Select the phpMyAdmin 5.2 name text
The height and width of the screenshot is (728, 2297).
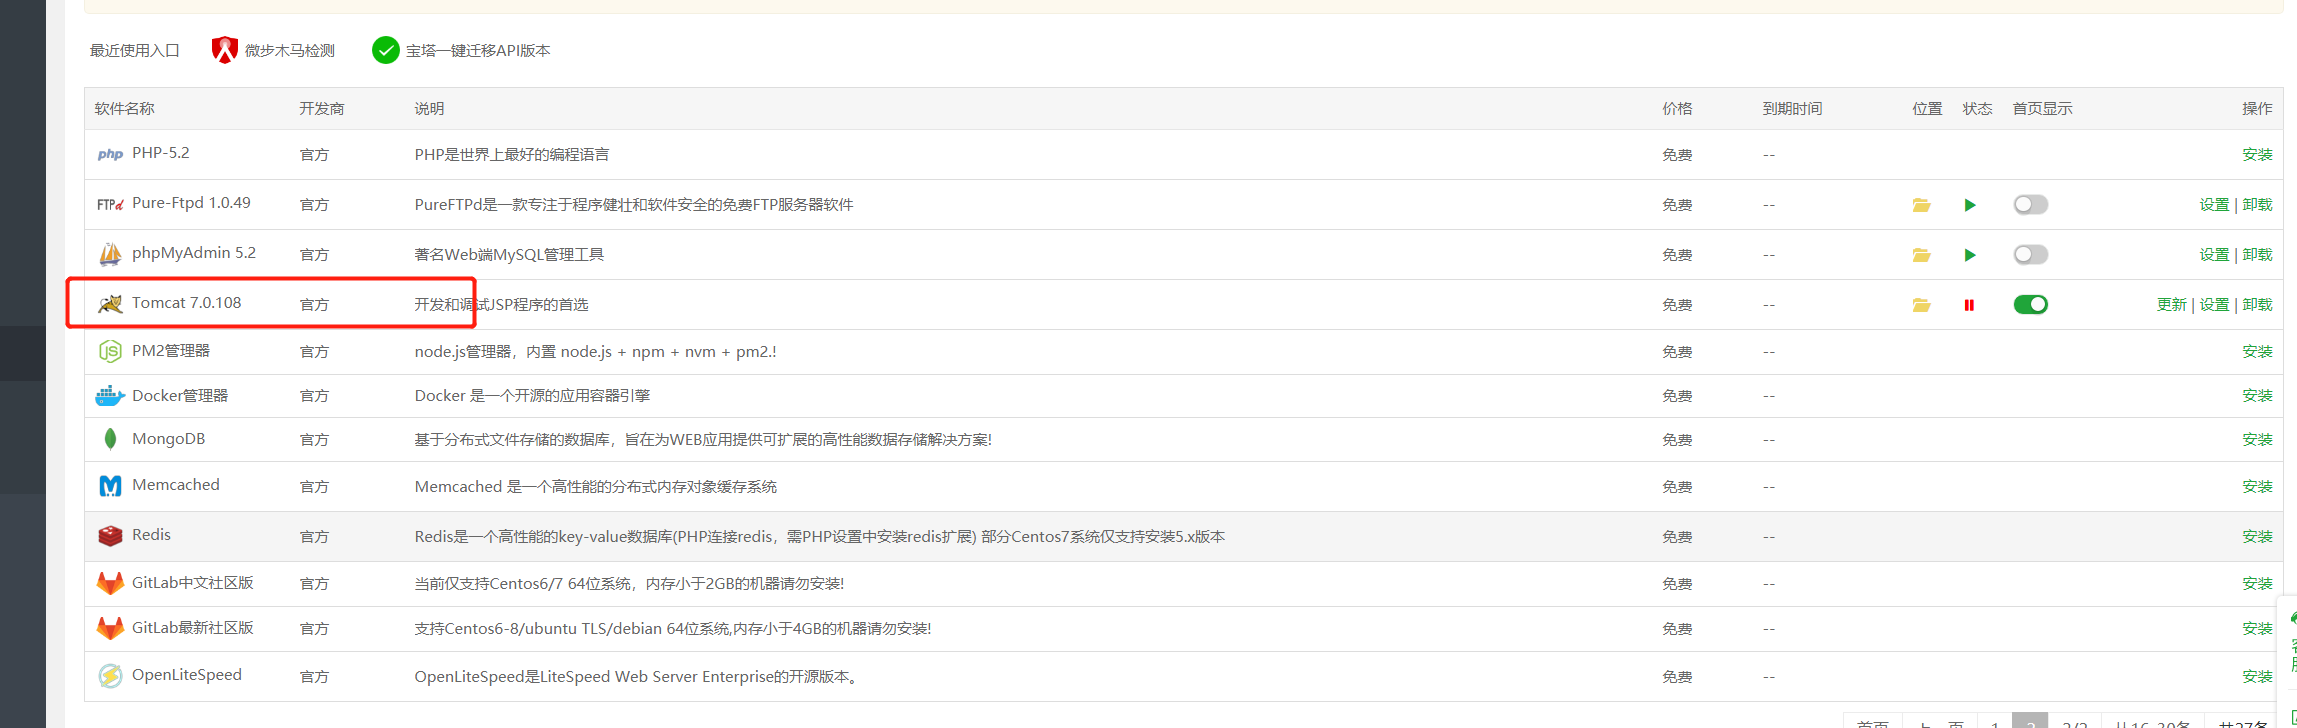pyautogui.click(x=194, y=253)
